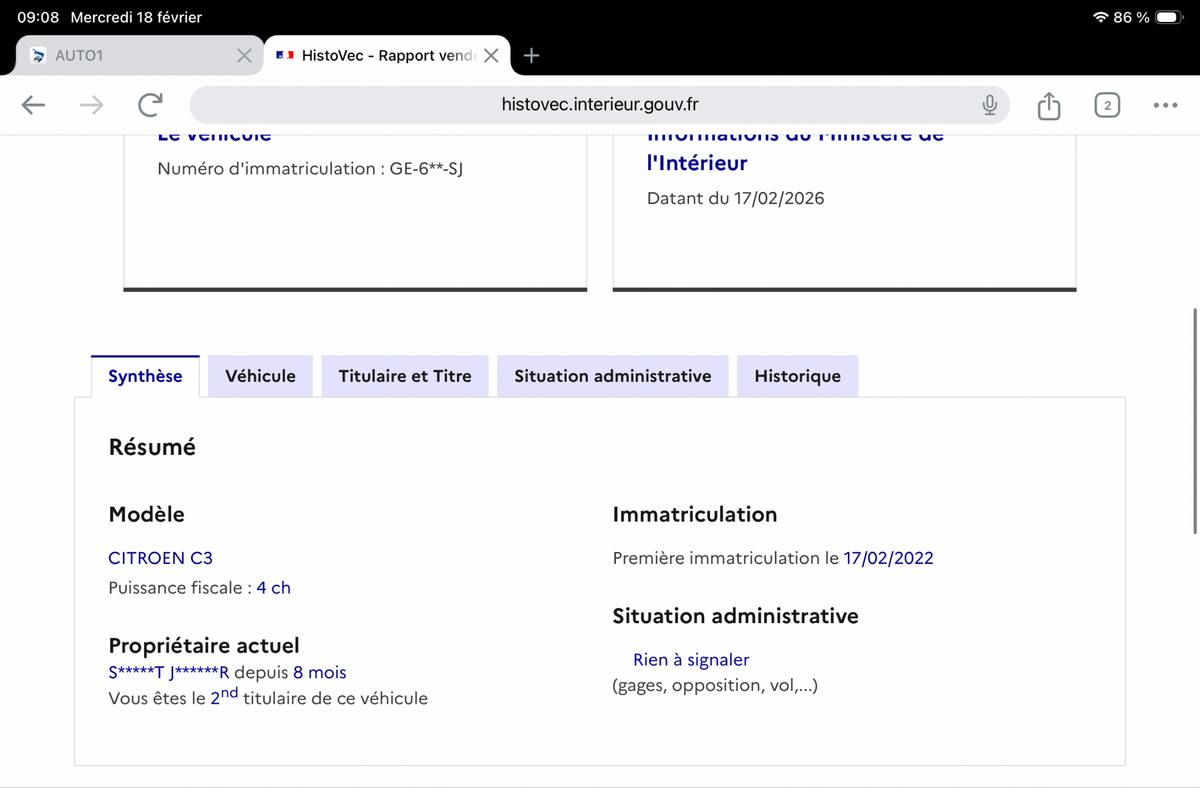Show open tabs counter
The image size is (1200, 788).
tap(1107, 105)
